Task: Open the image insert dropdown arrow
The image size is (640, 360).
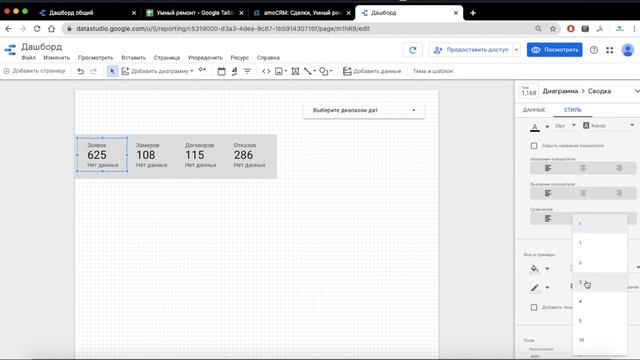Action: click(285, 71)
